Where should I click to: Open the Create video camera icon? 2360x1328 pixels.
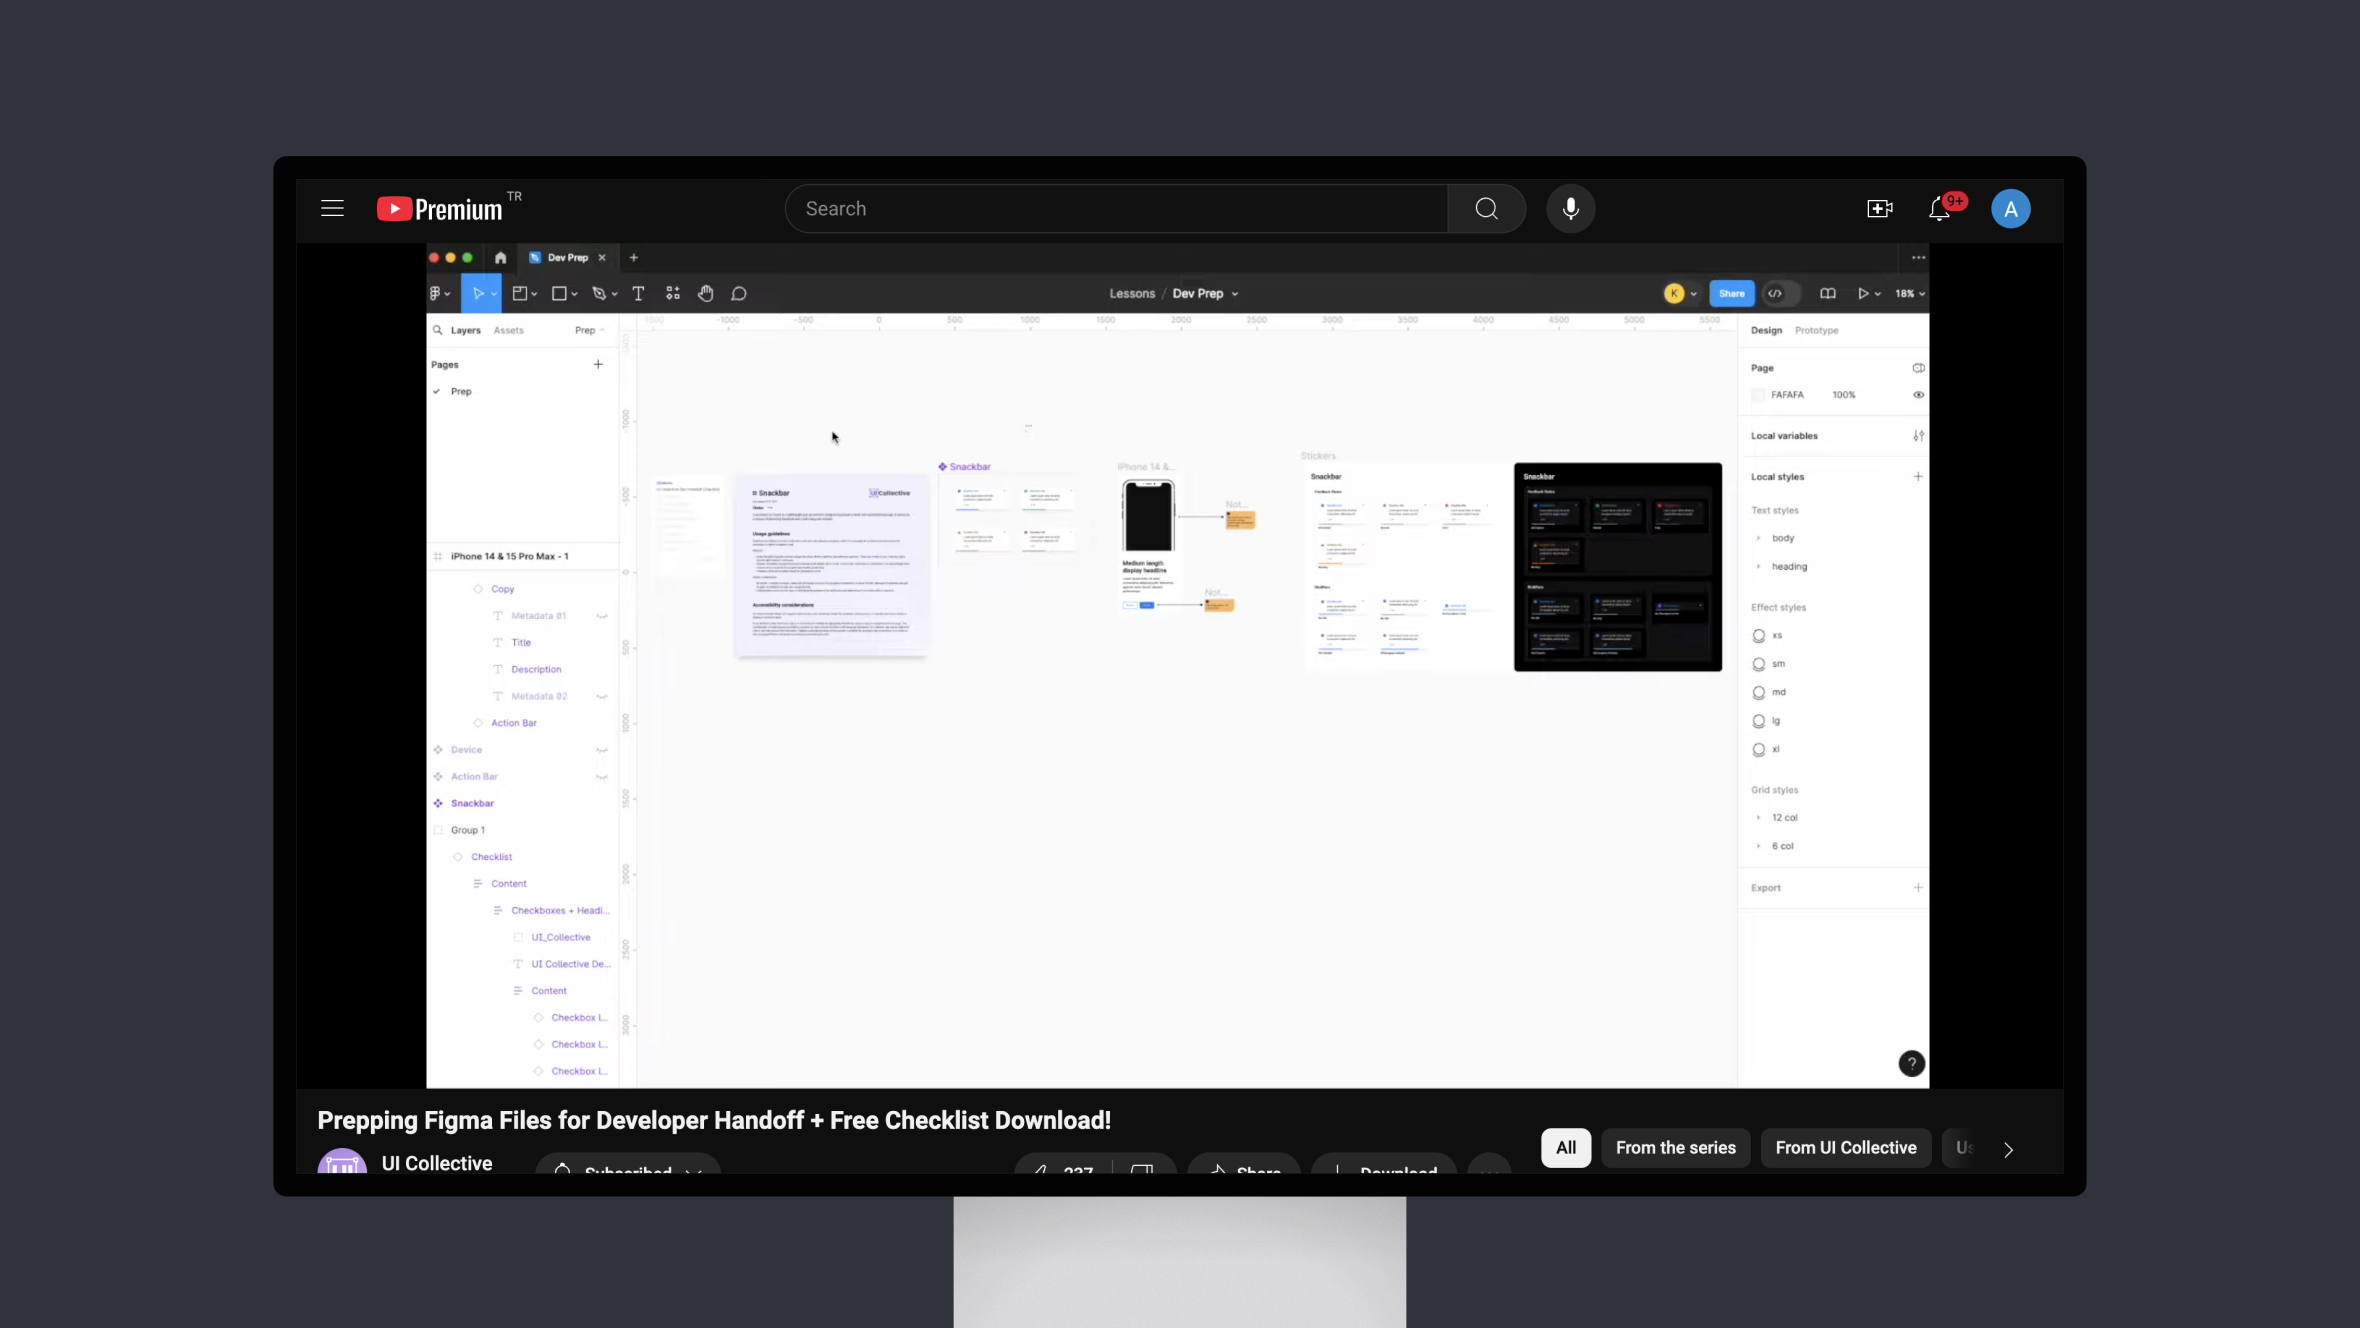1879,208
